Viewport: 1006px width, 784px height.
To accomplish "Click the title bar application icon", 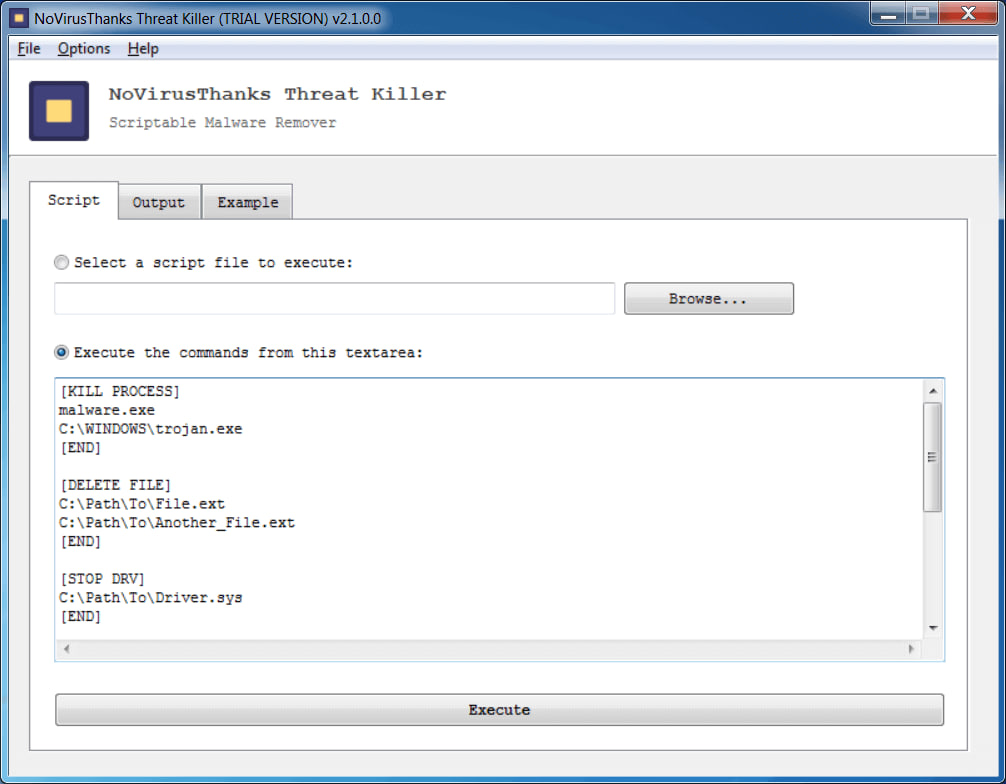I will click(x=19, y=18).
